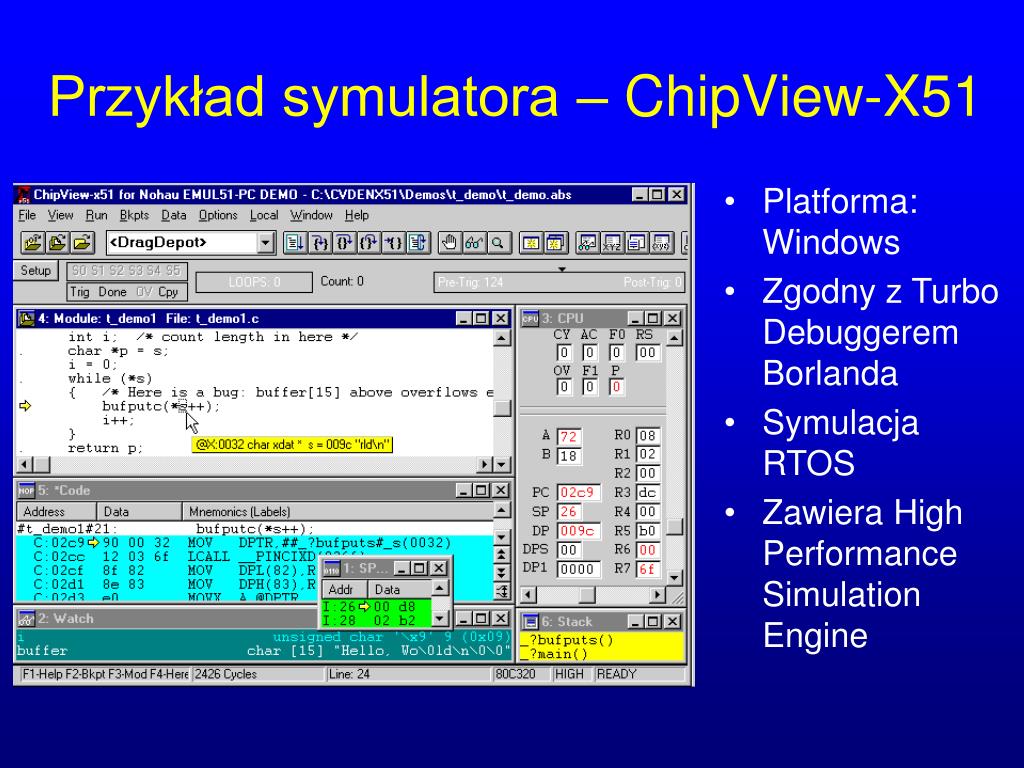Click the CPU window horizontal scroll thumb
This screenshot has height=768, width=1024.
[x=587, y=595]
